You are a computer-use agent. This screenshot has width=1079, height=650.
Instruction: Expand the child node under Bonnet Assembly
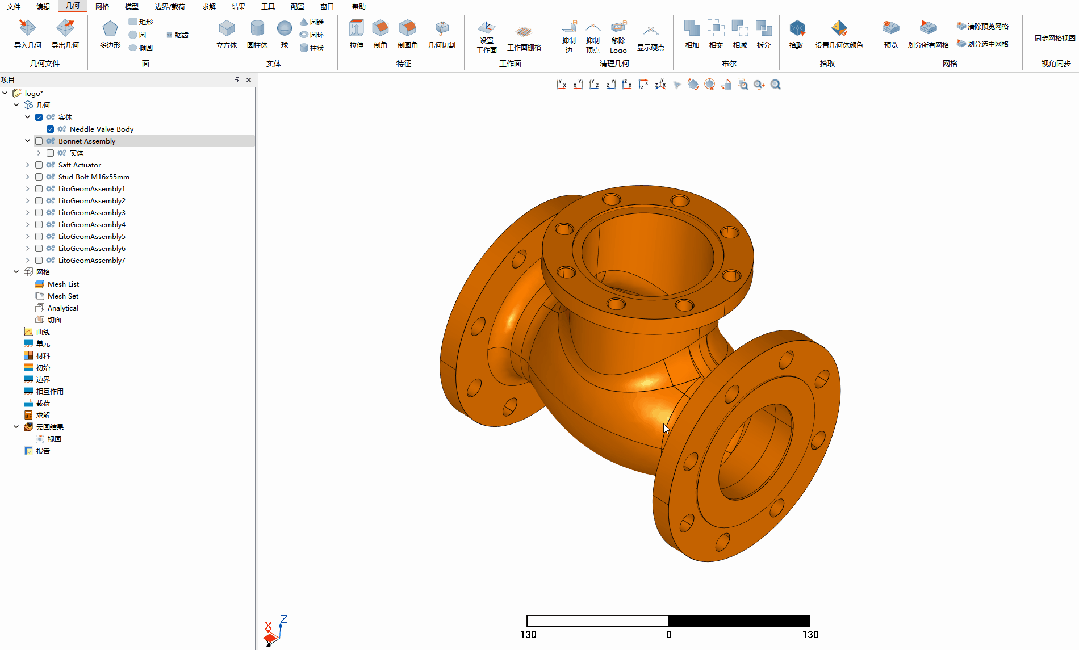tap(39, 153)
